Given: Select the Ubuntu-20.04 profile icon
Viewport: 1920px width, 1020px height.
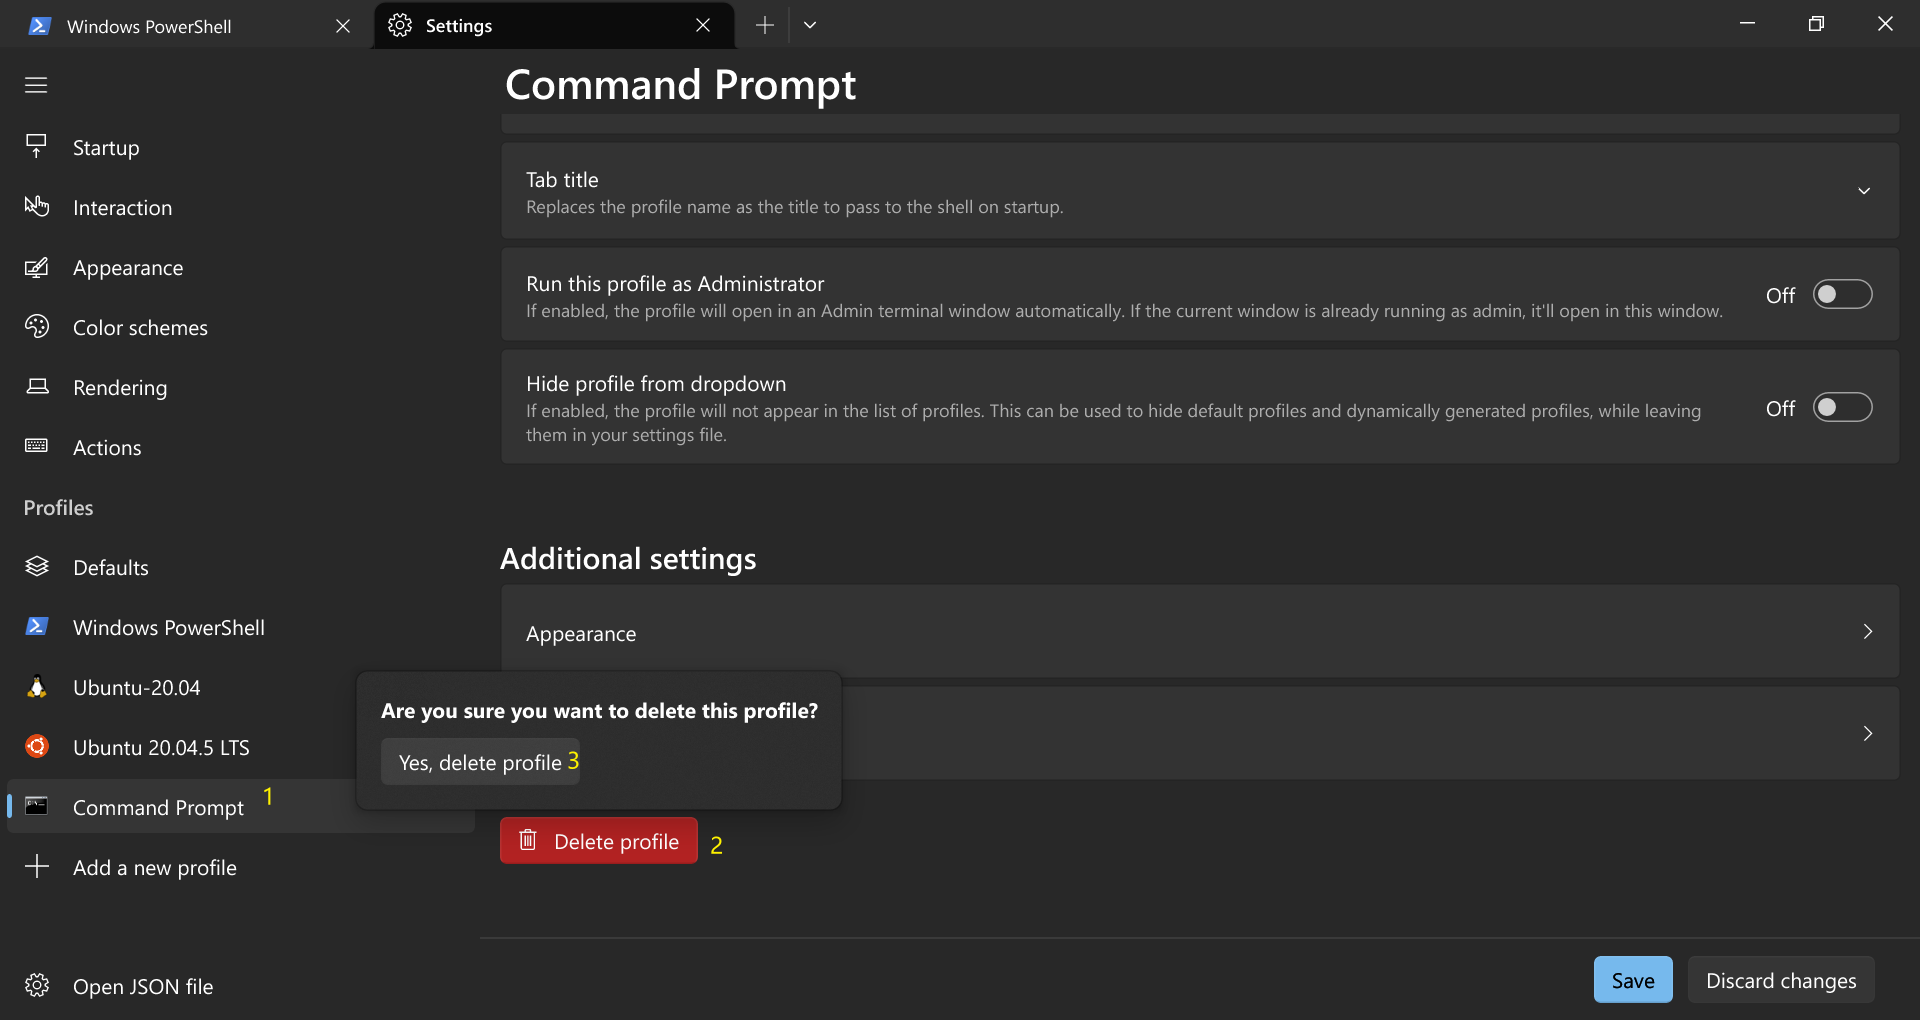Looking at the screenshot, I should coord(36,687).
